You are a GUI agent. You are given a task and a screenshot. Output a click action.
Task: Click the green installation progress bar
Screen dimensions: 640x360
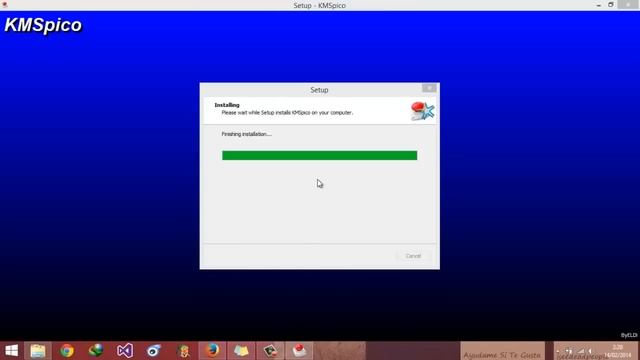[x=320, y=155]
